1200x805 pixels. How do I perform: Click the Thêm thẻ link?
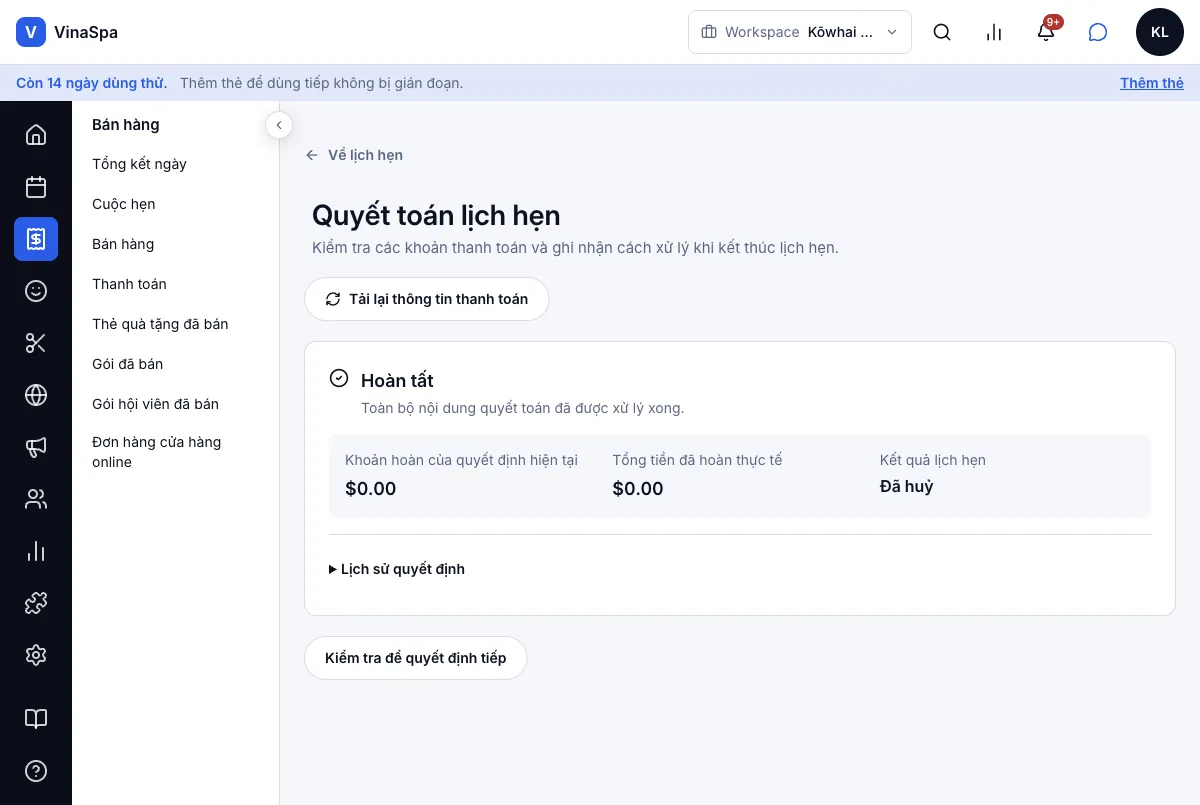tap(1152, 83)
